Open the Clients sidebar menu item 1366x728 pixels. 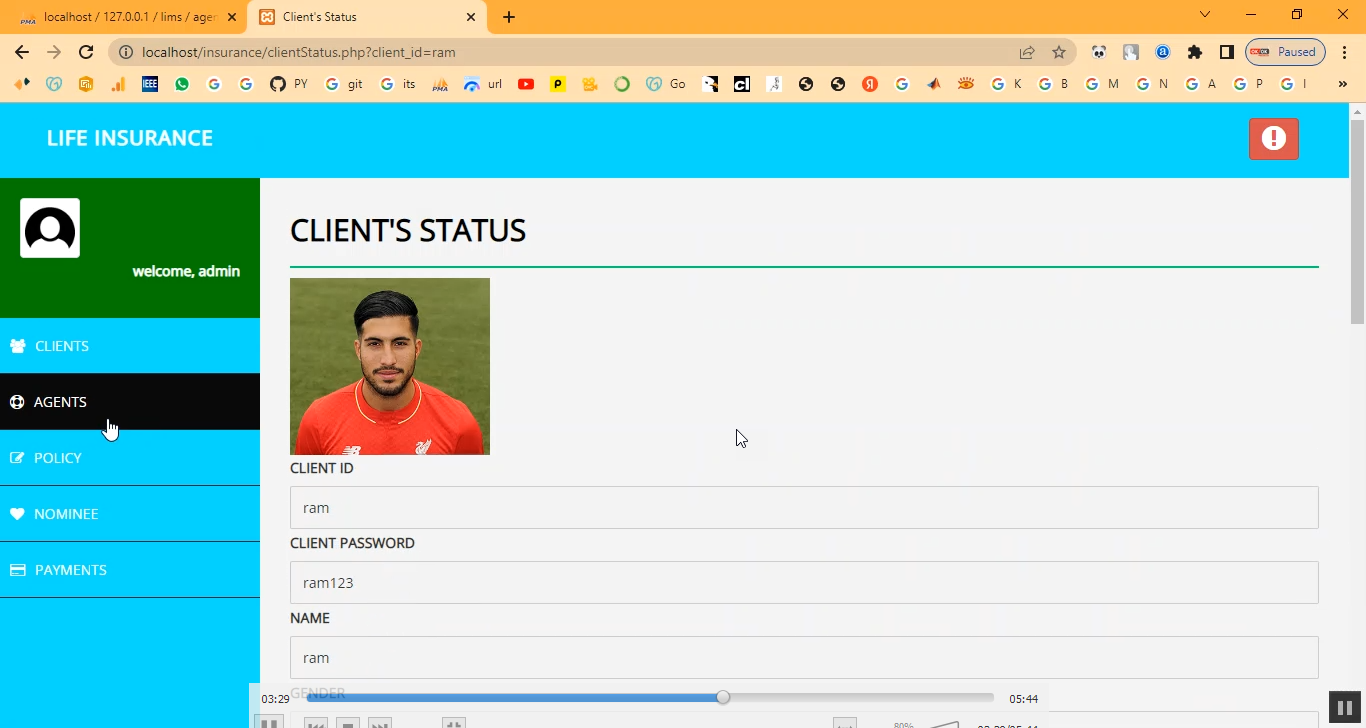[62, 346]
